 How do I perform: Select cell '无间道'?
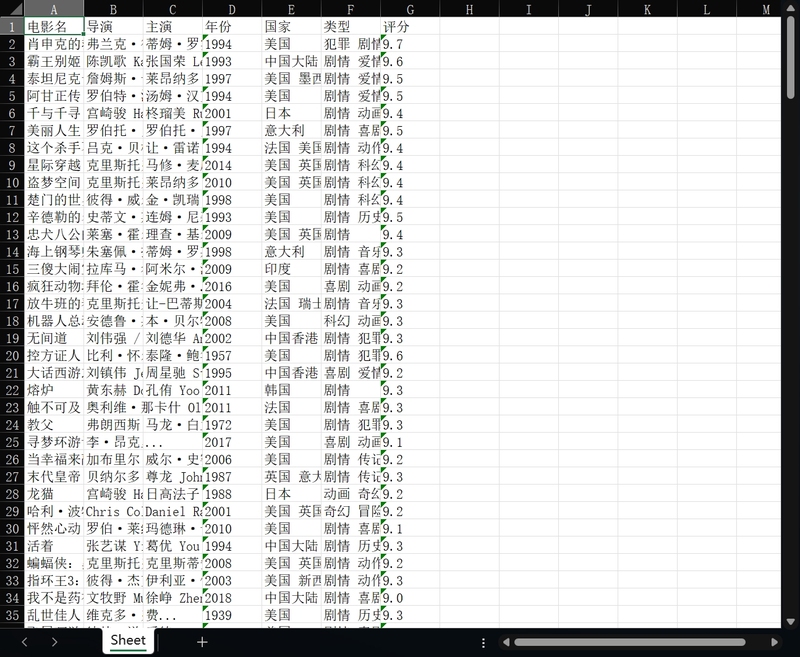pos(54,338)
